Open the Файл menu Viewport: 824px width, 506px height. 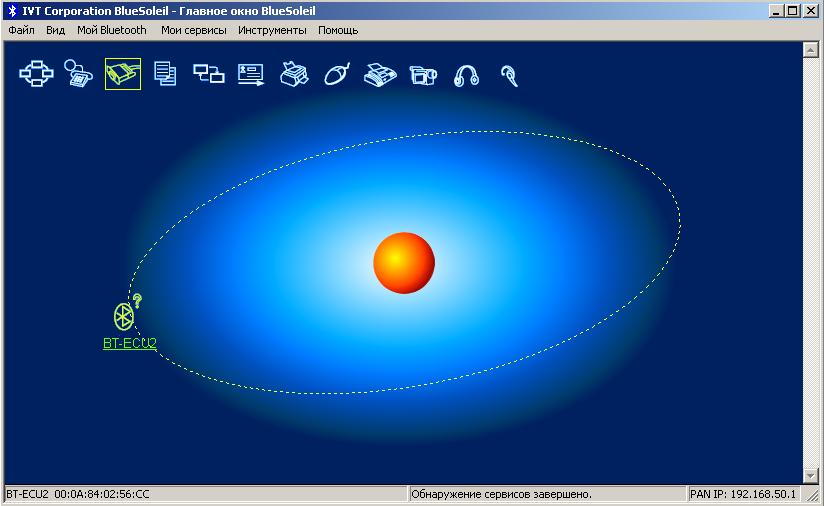click(21, 30)
